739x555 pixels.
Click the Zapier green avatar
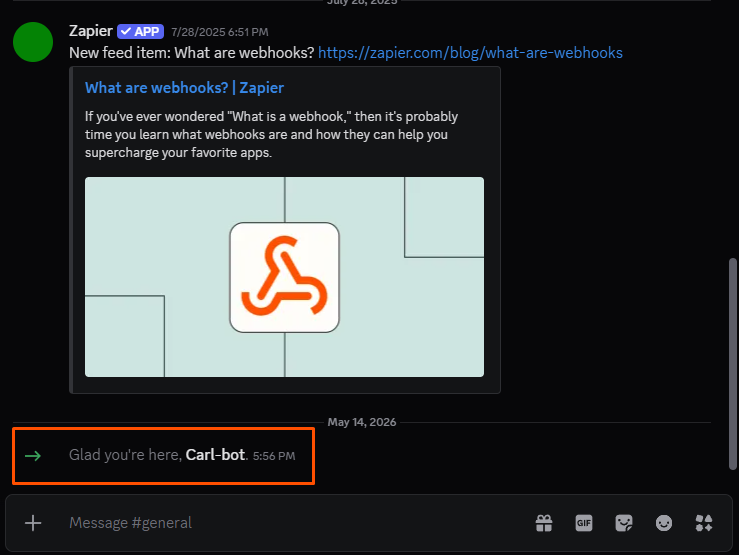point(33,42)
